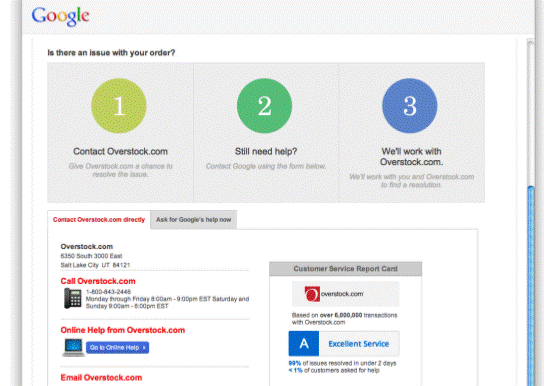Image resolution: width=560 pixels, height=386 pixels.
Task: Click the We'll work with Overstock.com. title
Action: (x=411, y=157)
